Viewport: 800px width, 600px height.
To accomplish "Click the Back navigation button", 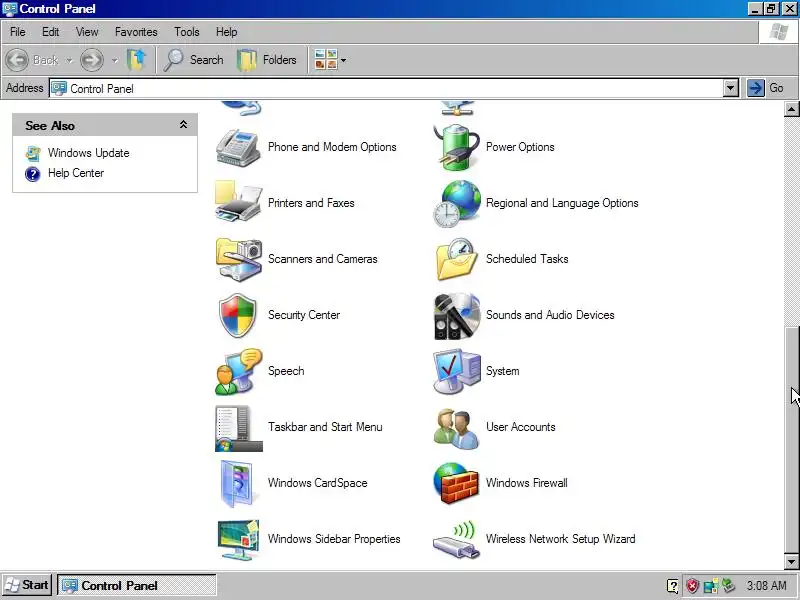I will (x=32, y=60).
